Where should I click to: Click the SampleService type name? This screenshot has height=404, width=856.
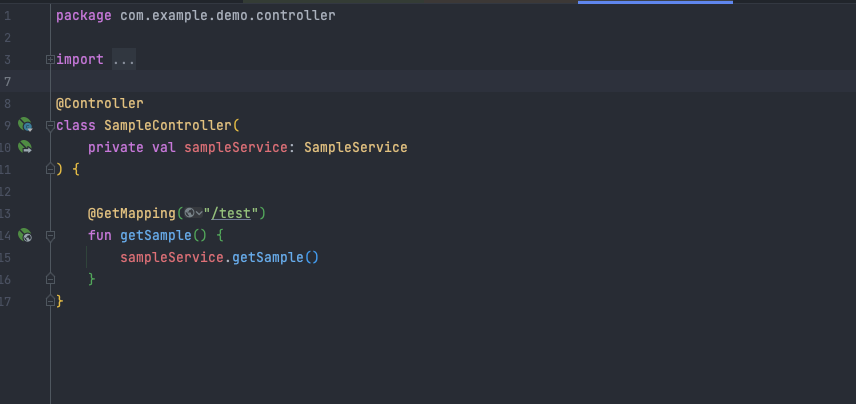(355, 147)
